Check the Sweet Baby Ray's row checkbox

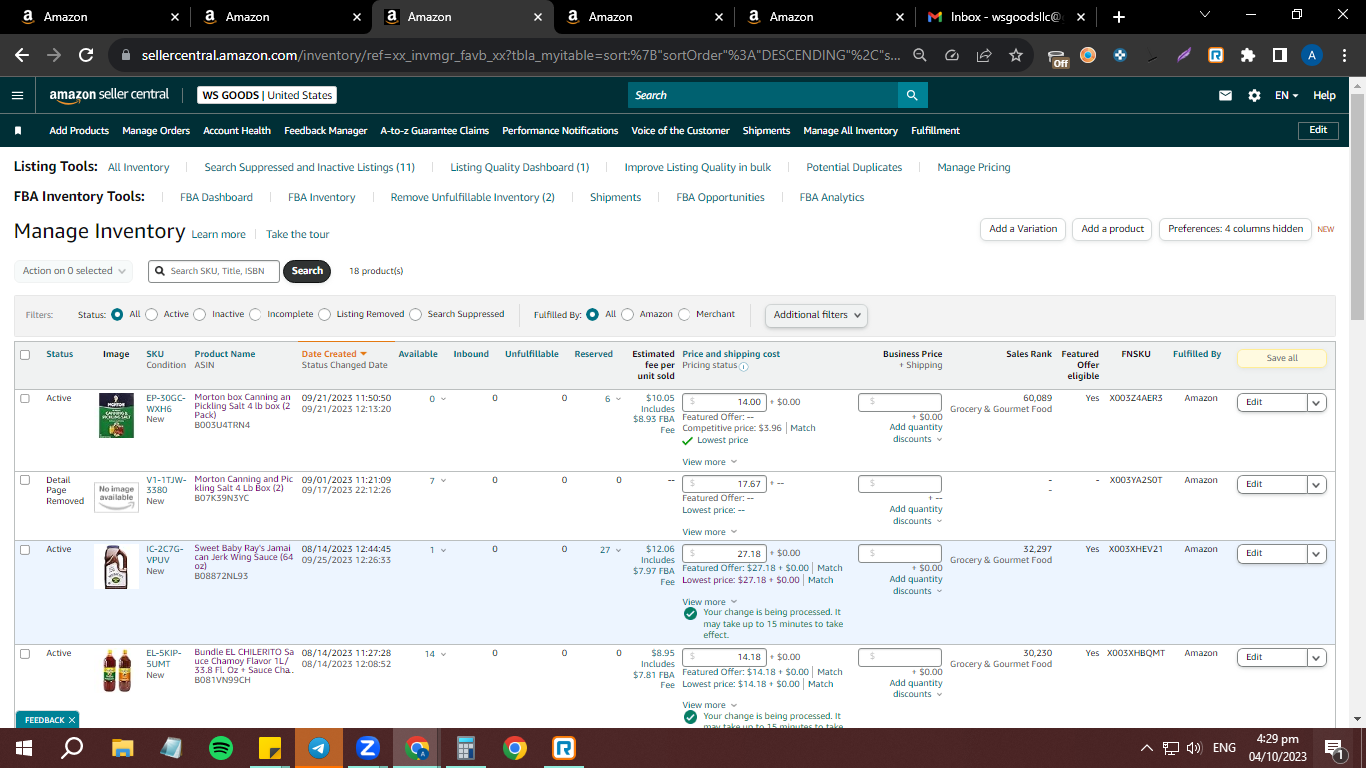pyautogui.click(x=25, y=549)
